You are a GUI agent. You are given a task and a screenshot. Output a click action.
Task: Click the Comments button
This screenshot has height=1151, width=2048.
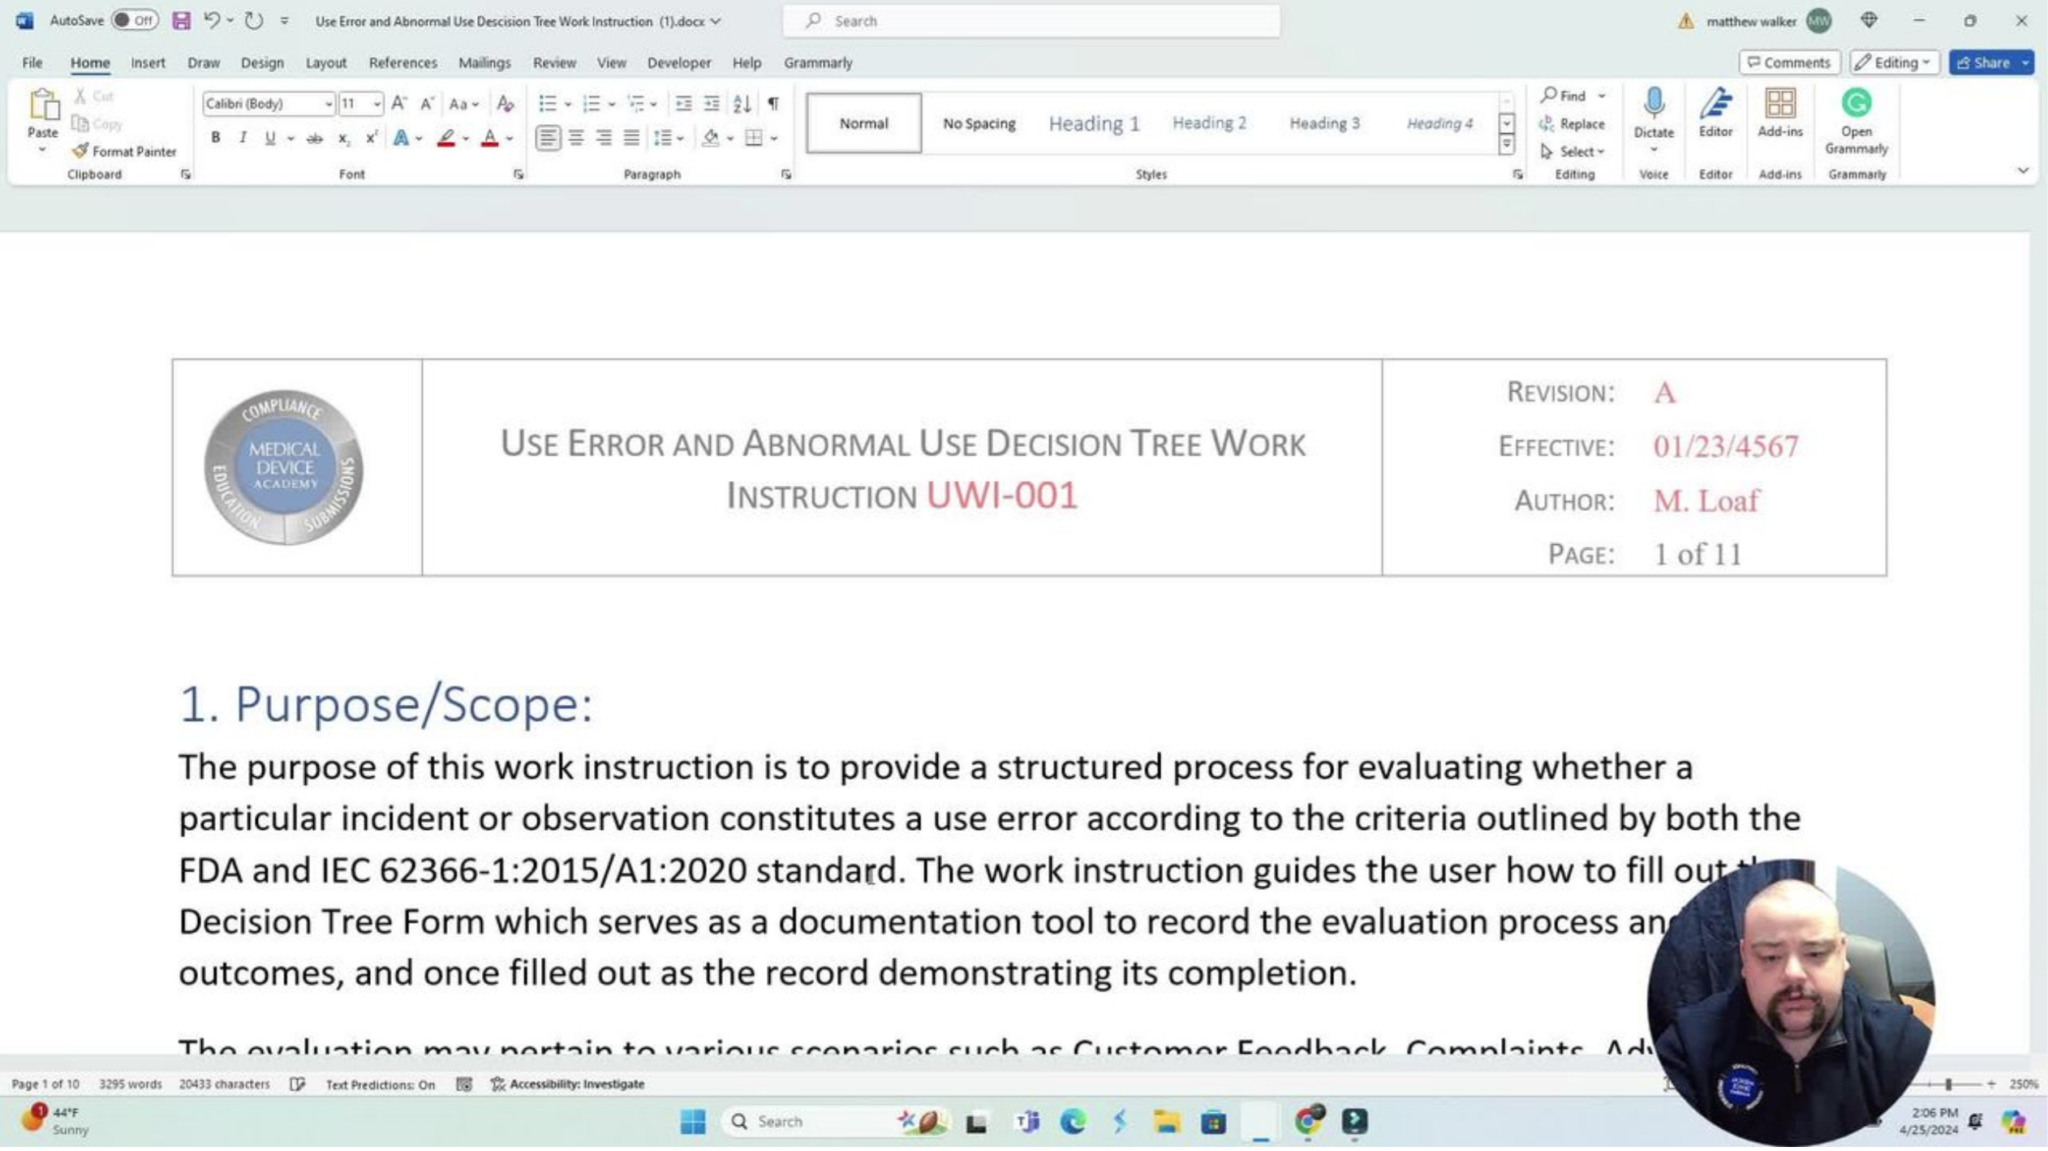click(x=1791, y=62)
